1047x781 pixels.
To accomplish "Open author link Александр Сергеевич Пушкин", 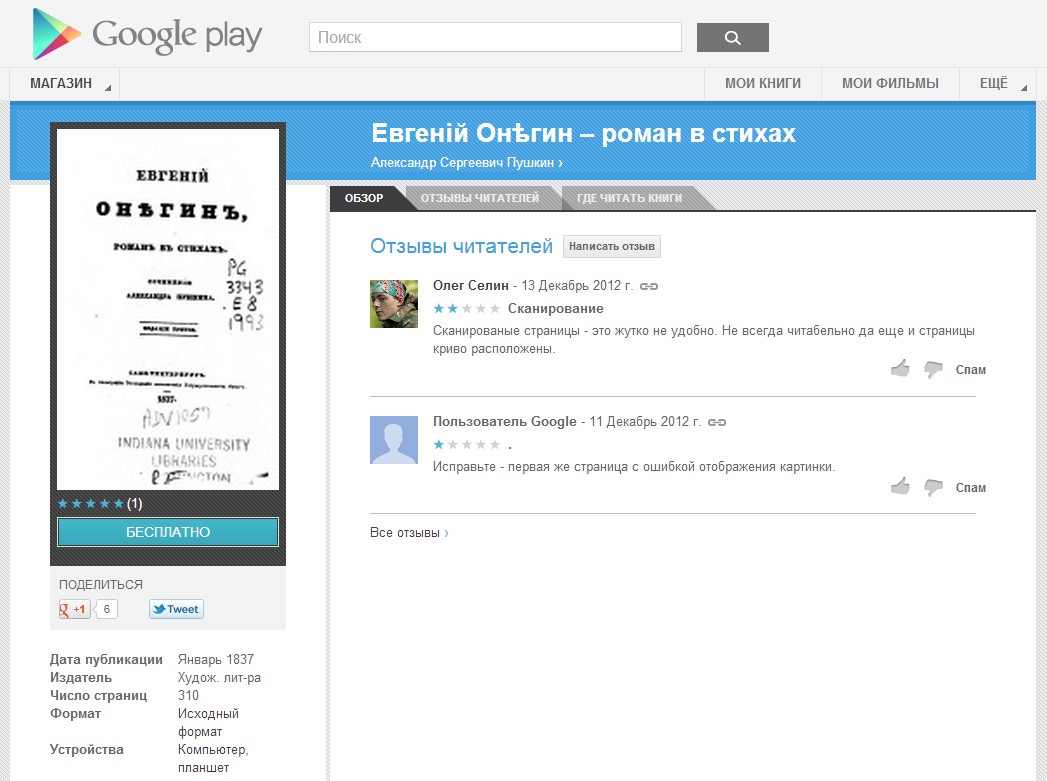I will [466, 162].
